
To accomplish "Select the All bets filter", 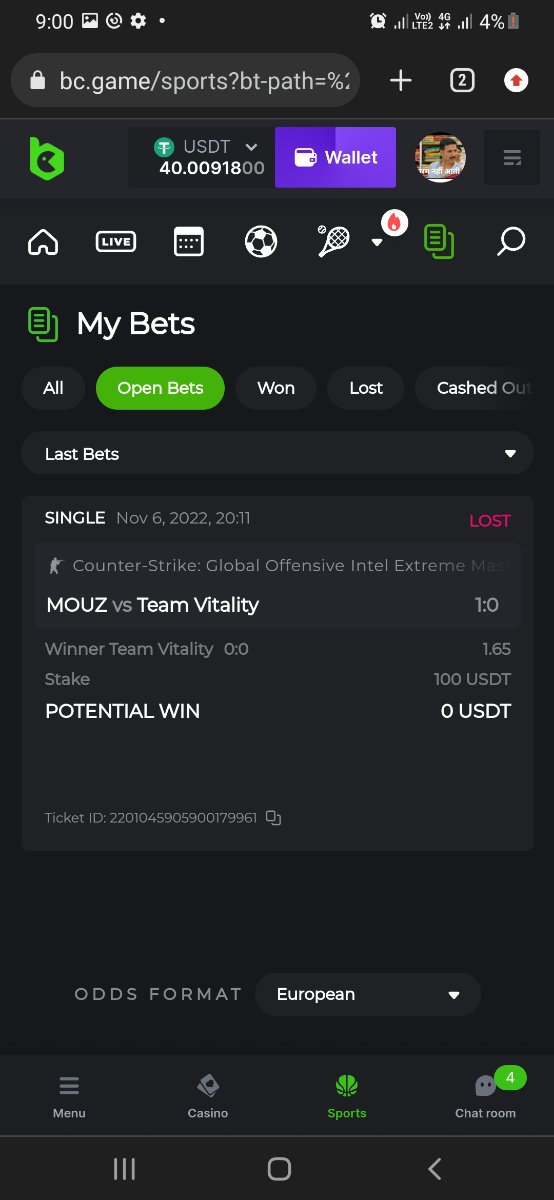I will [x=53, y=388].
